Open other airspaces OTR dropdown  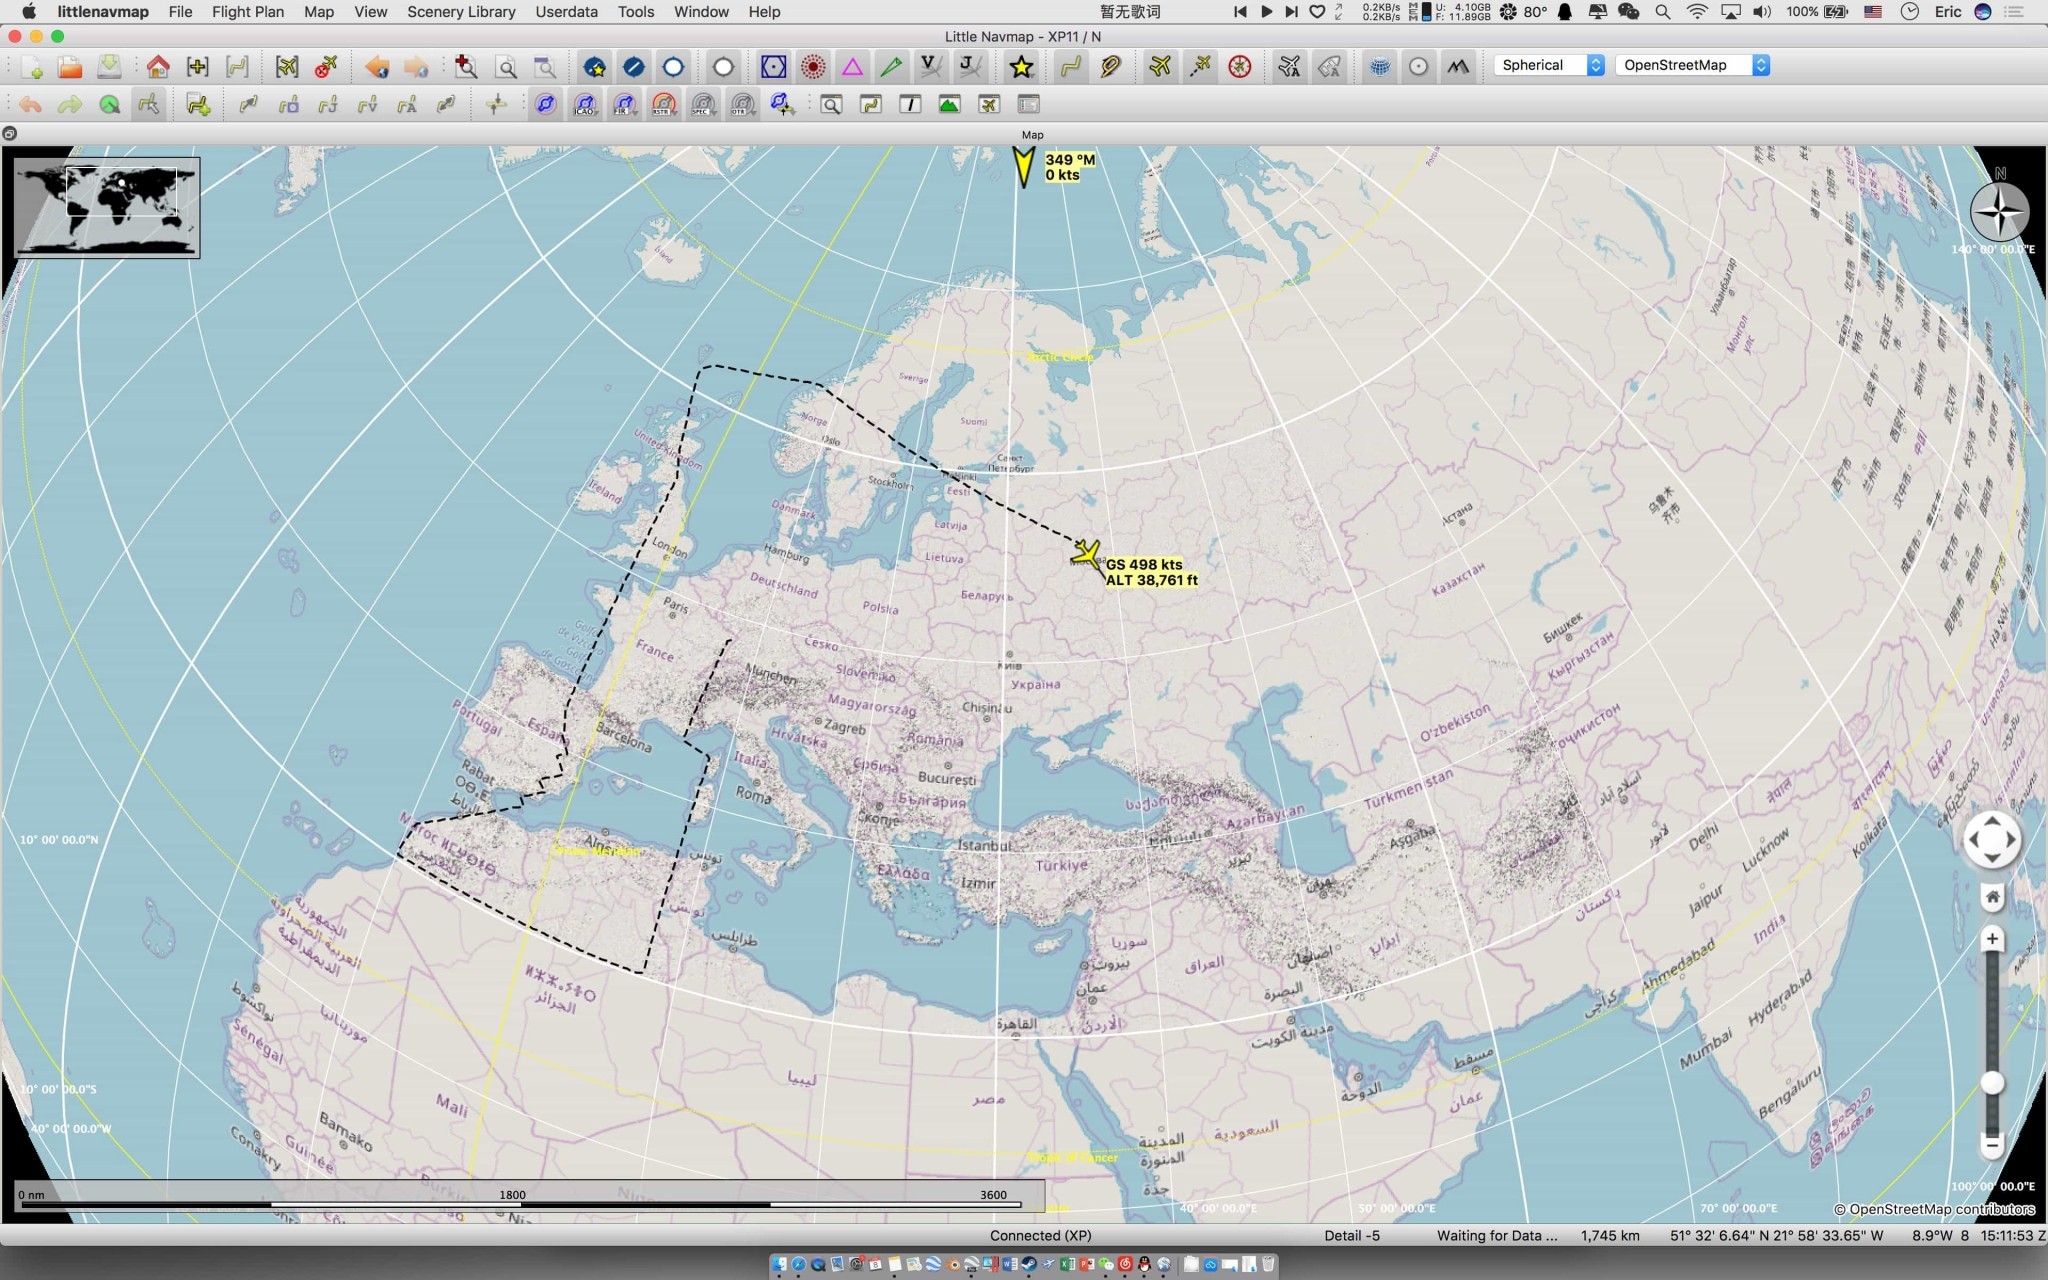742,105
